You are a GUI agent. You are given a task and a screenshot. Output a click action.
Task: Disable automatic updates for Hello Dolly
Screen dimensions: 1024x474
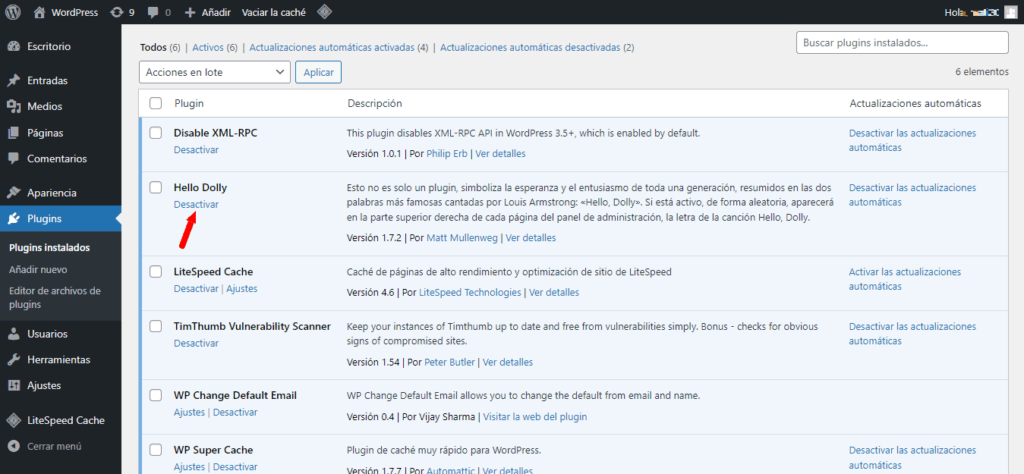click(x=912, y=195)
